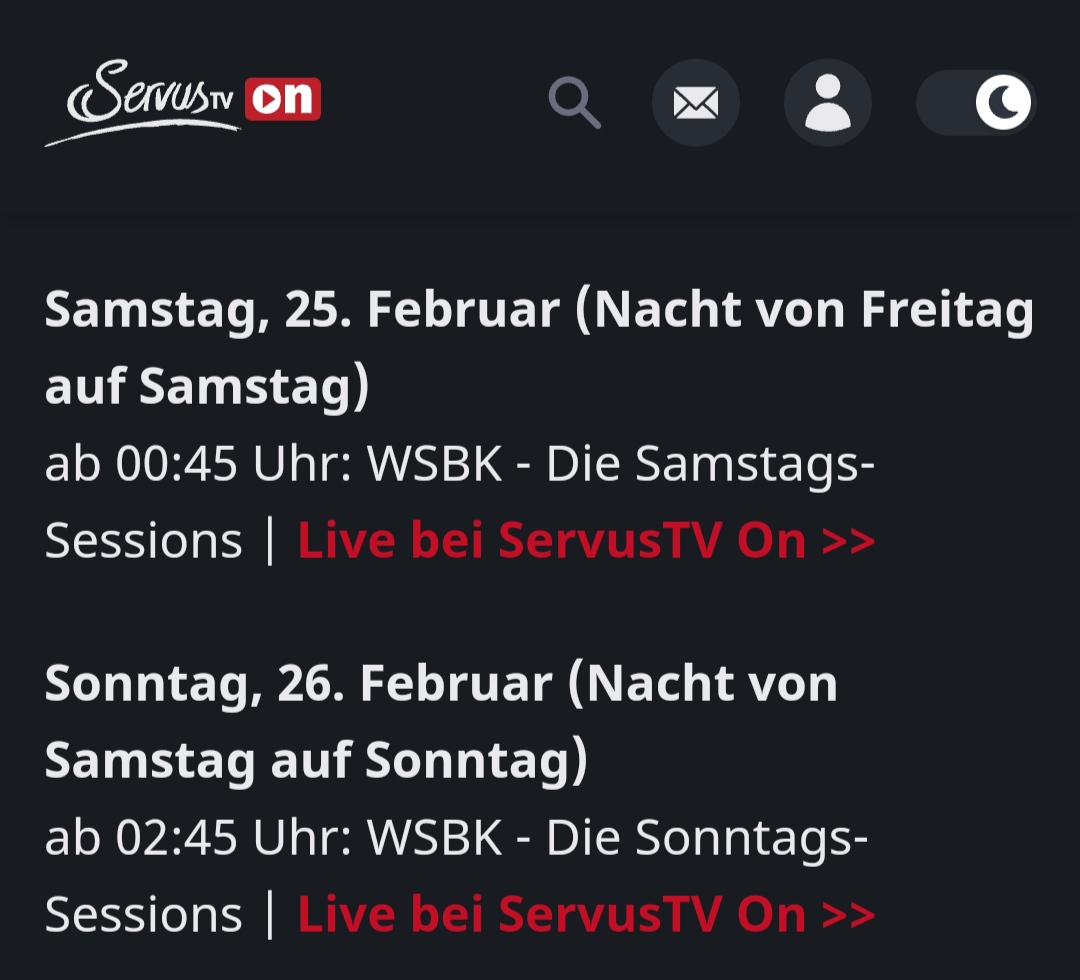Viewport: 1080px width, 980px height.
Task: Click the Samstag auf Sonntag) text
Action: click(316, 761)
